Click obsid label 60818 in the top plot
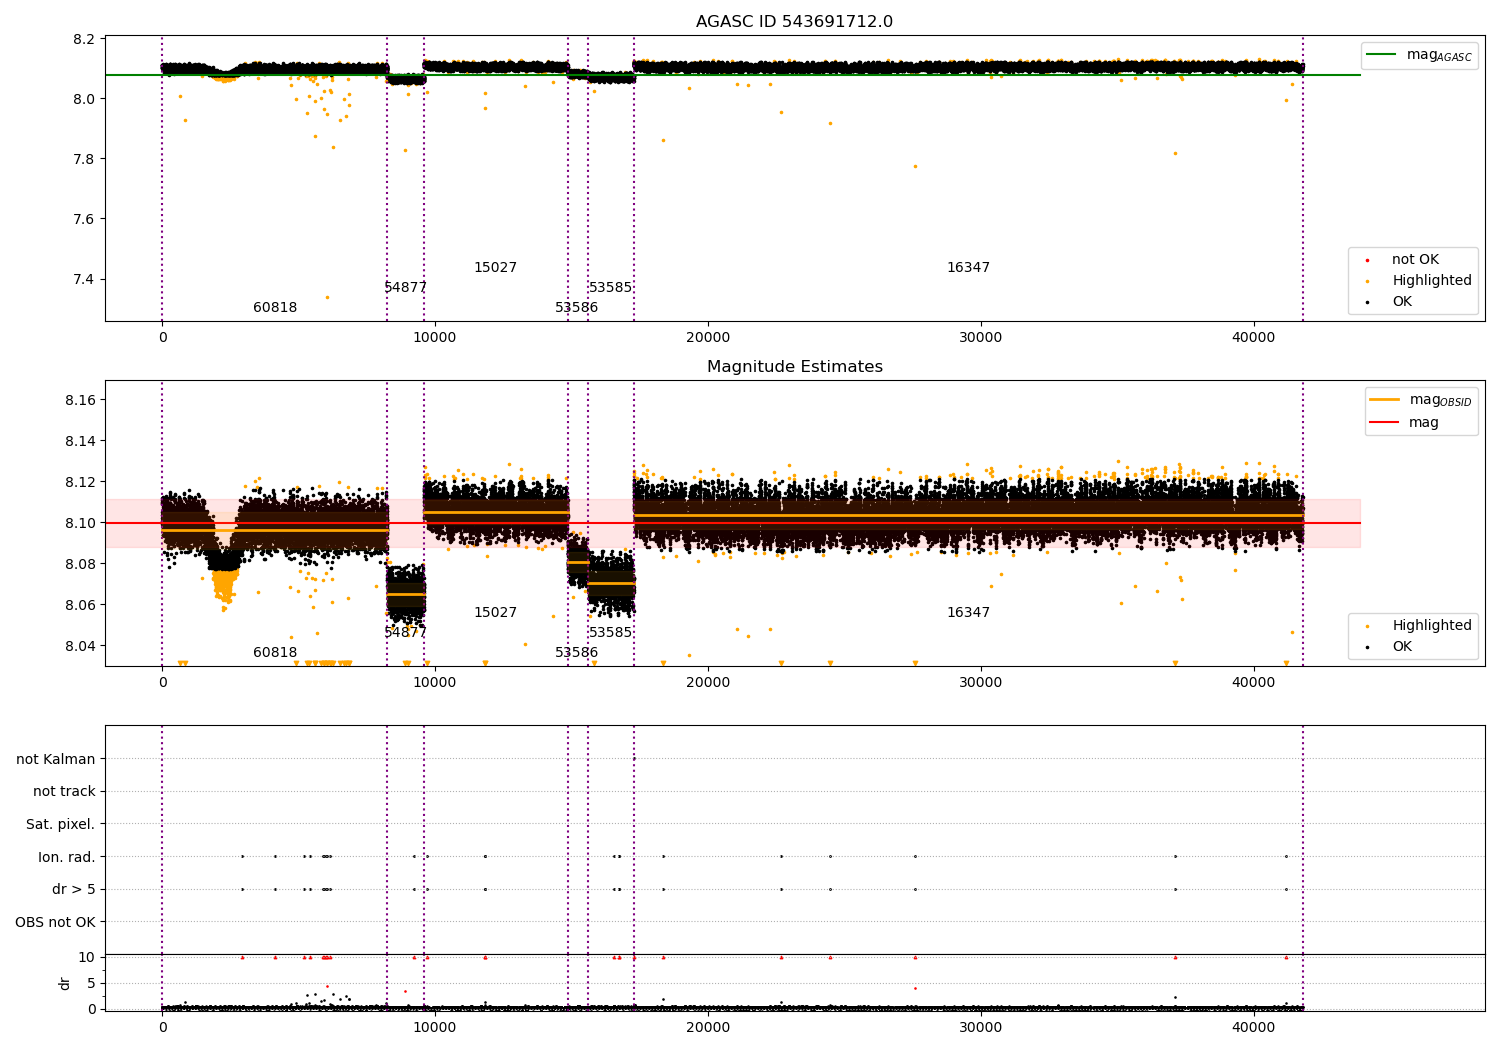 coord(275,308)
